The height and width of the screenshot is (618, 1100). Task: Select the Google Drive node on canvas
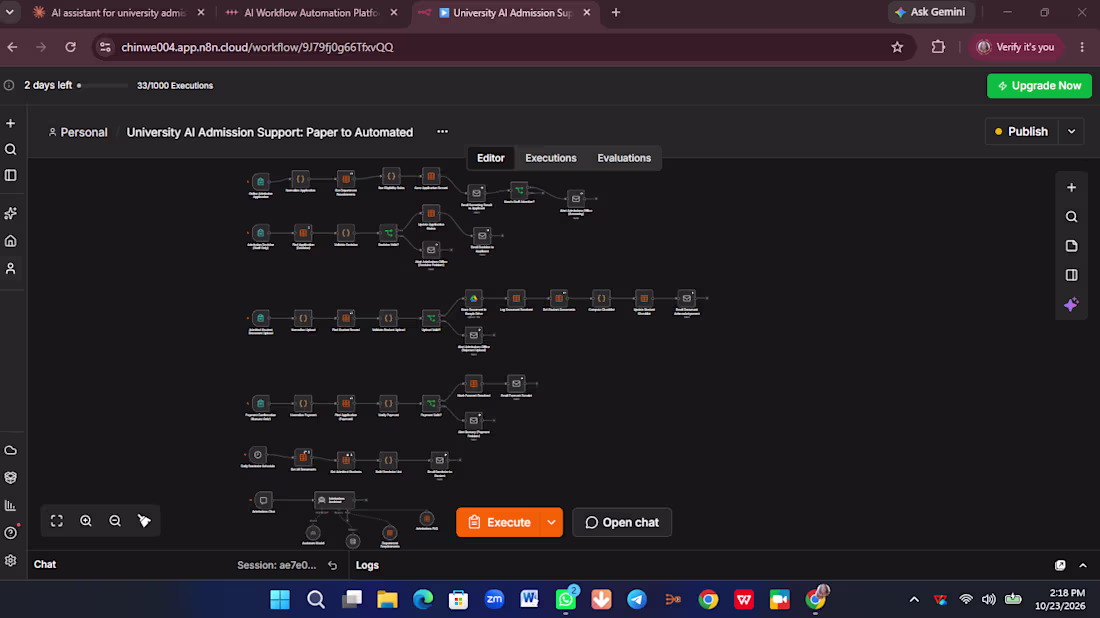(474, 299)
